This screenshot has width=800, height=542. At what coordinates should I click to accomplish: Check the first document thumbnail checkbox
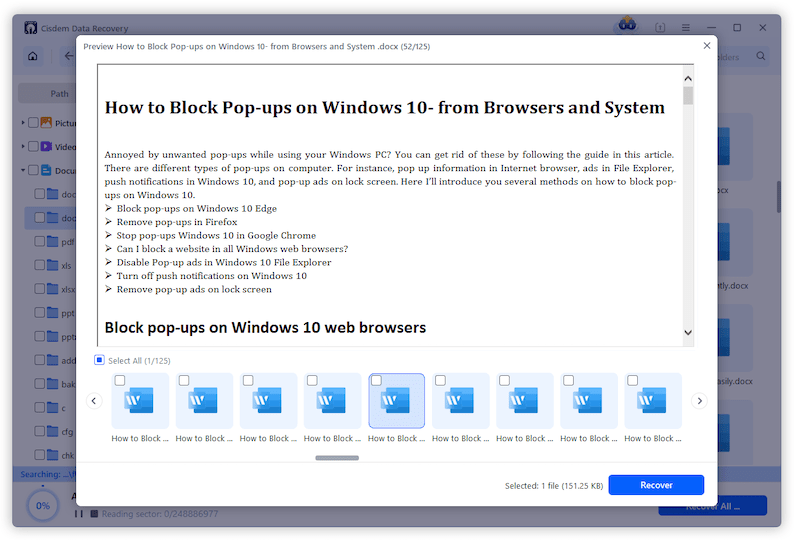click(x=120, y=381)
